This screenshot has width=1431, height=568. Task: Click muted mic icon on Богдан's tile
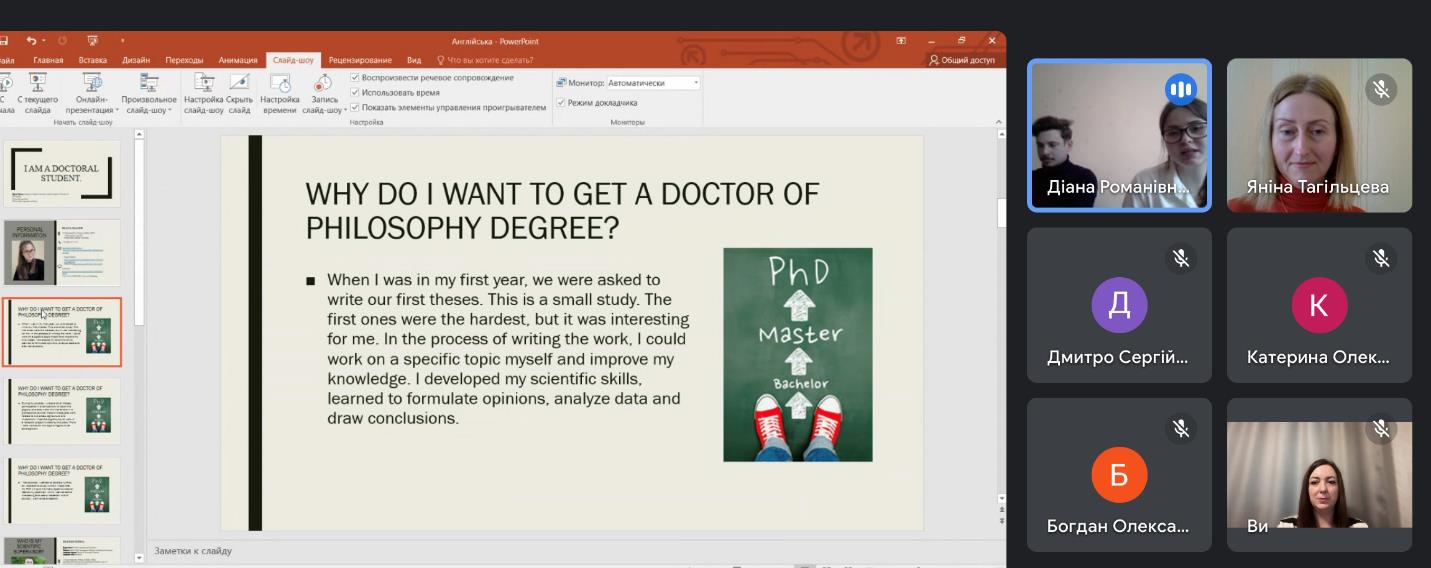point(1181,429)
